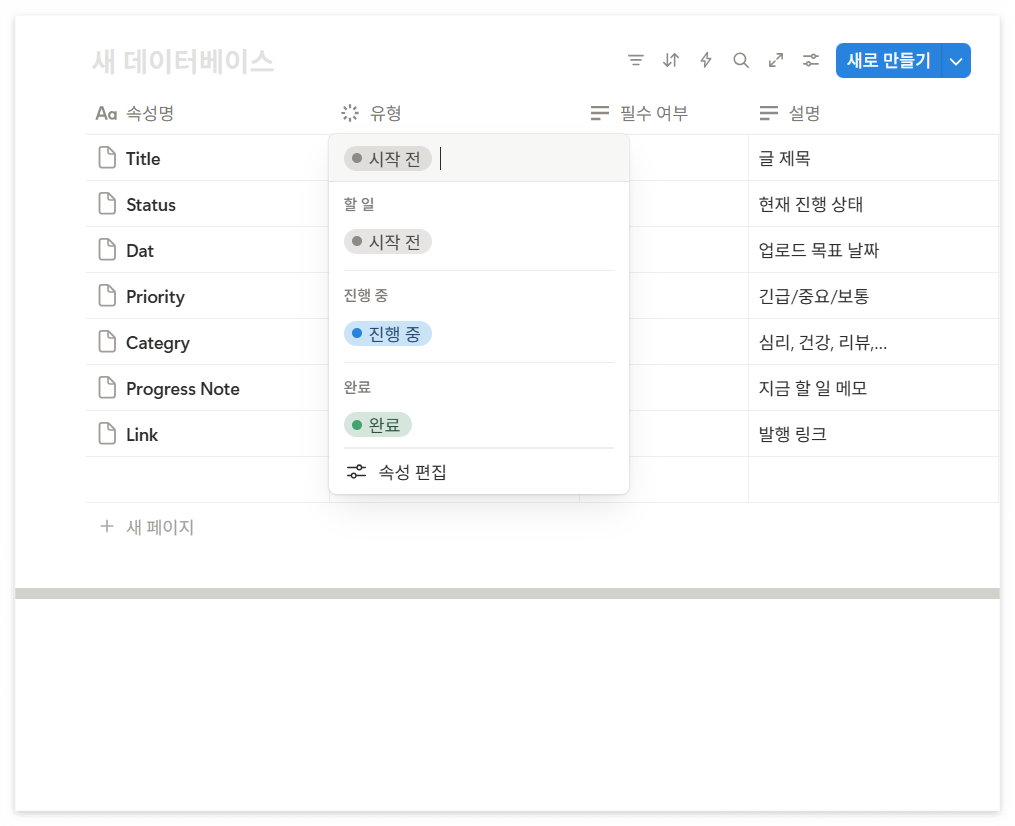The height and width of the screenshot is (826, 1015).
Task: Click the 현재 진행 상태 cell
Action: tap(873, 204)
